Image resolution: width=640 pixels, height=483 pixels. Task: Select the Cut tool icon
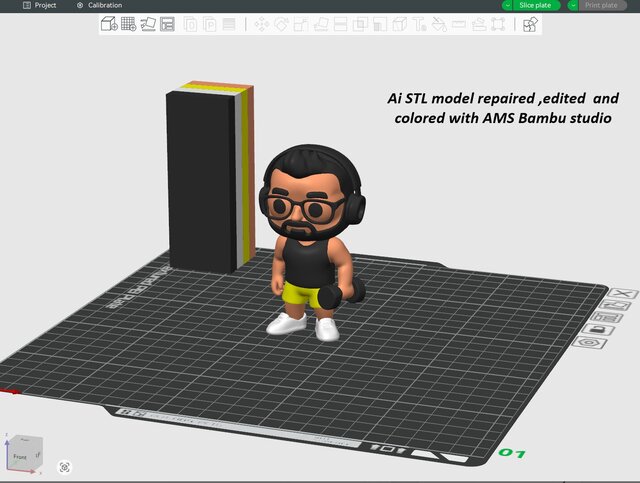click(x=340, y=24)
